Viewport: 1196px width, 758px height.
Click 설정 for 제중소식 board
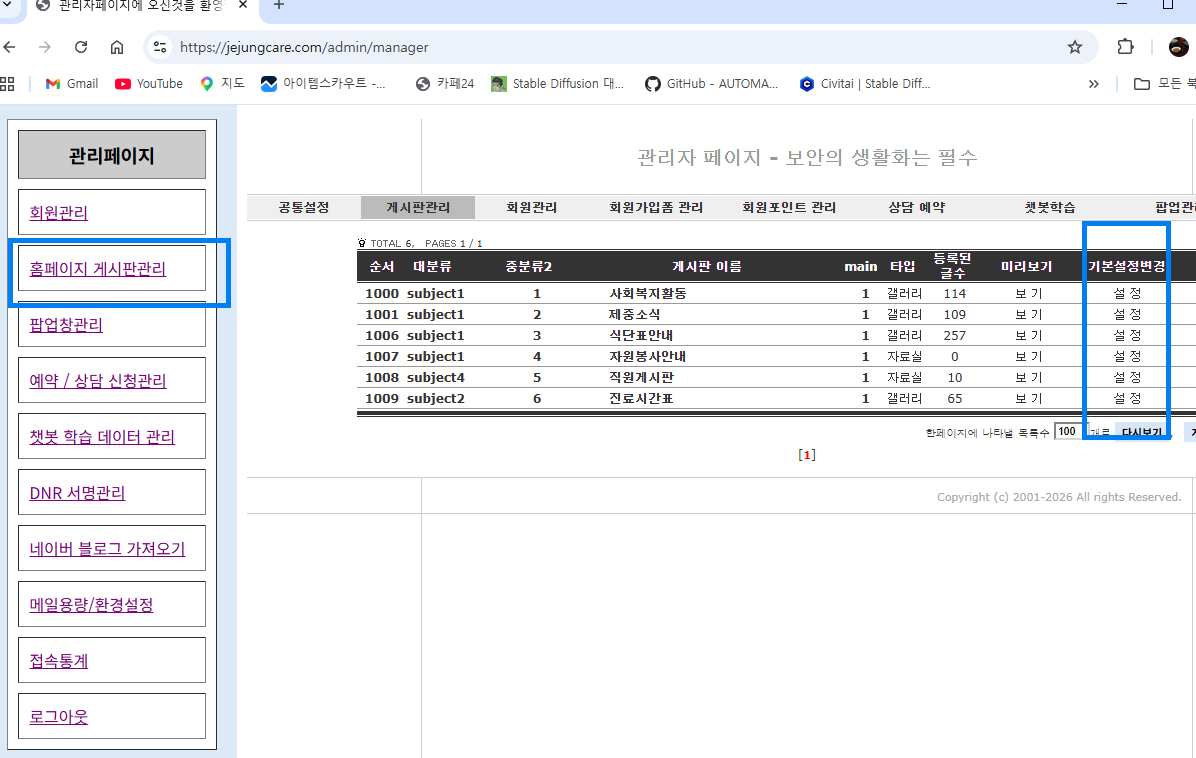(1127, 314)
